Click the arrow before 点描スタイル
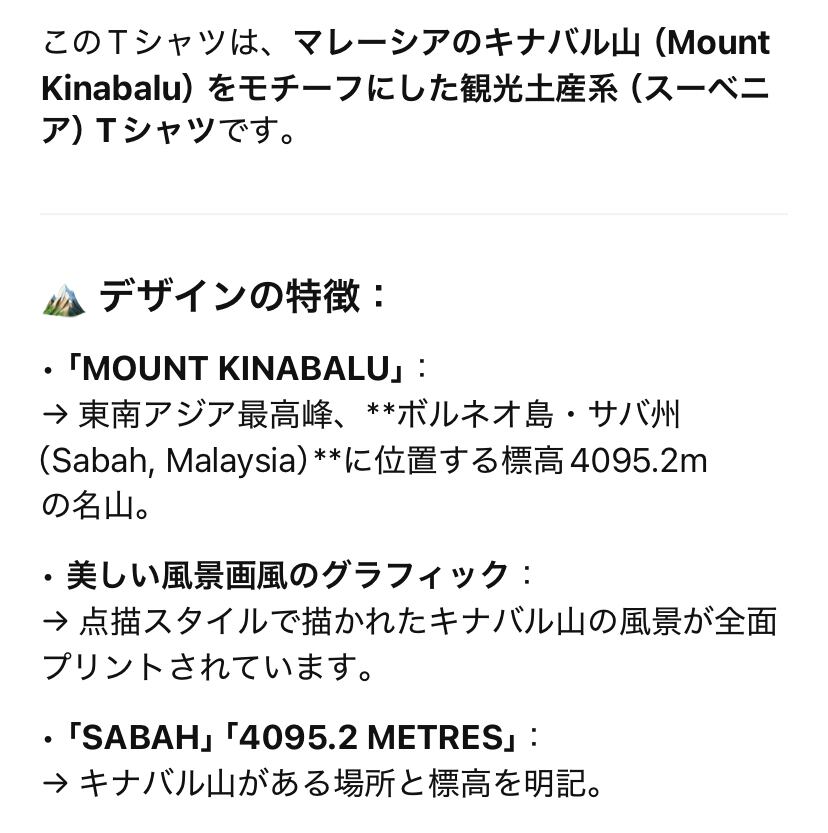The height and width of the screenshot is (833, 828). [55, 621]
